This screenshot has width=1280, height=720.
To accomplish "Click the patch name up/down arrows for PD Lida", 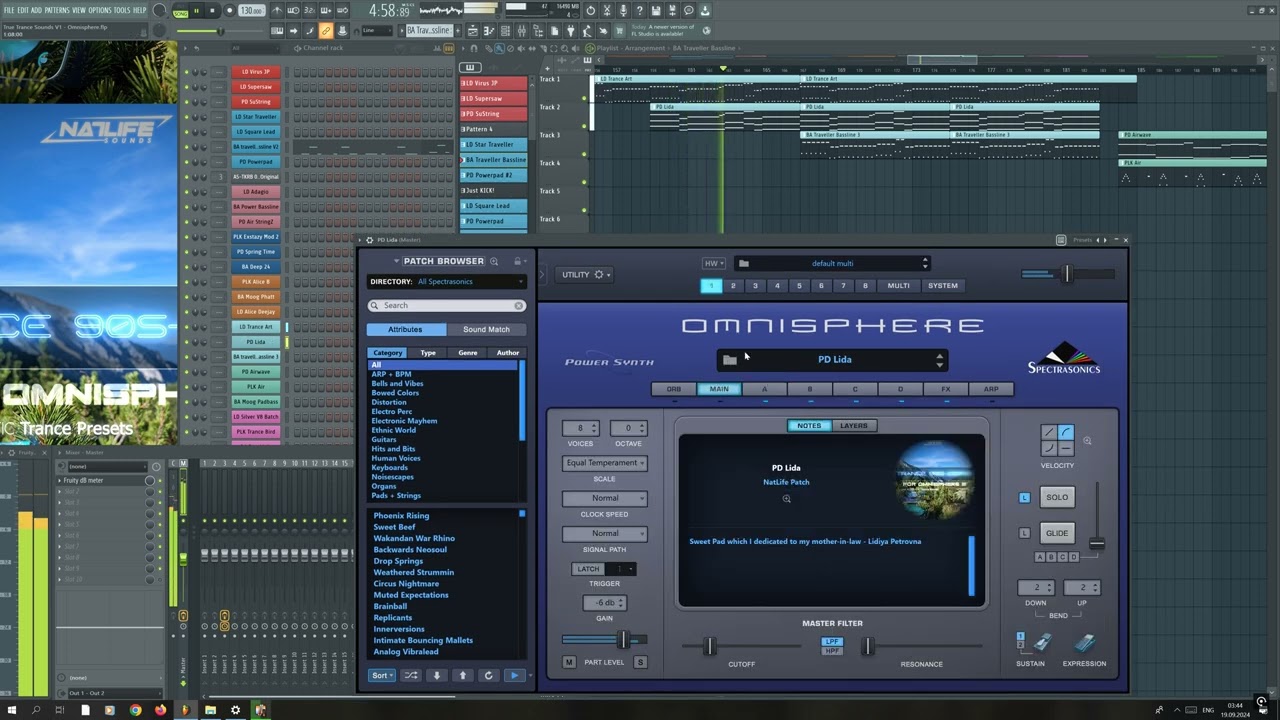I will [x=939, y=360].
